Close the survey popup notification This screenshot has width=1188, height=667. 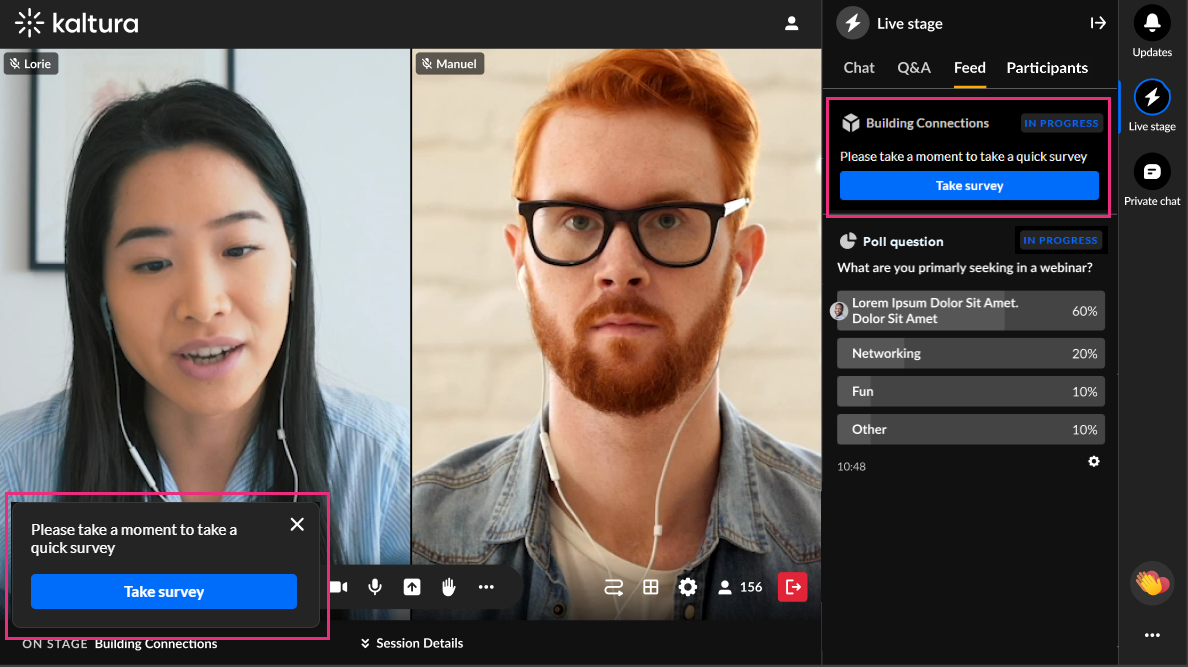click(x=297, y=524)
